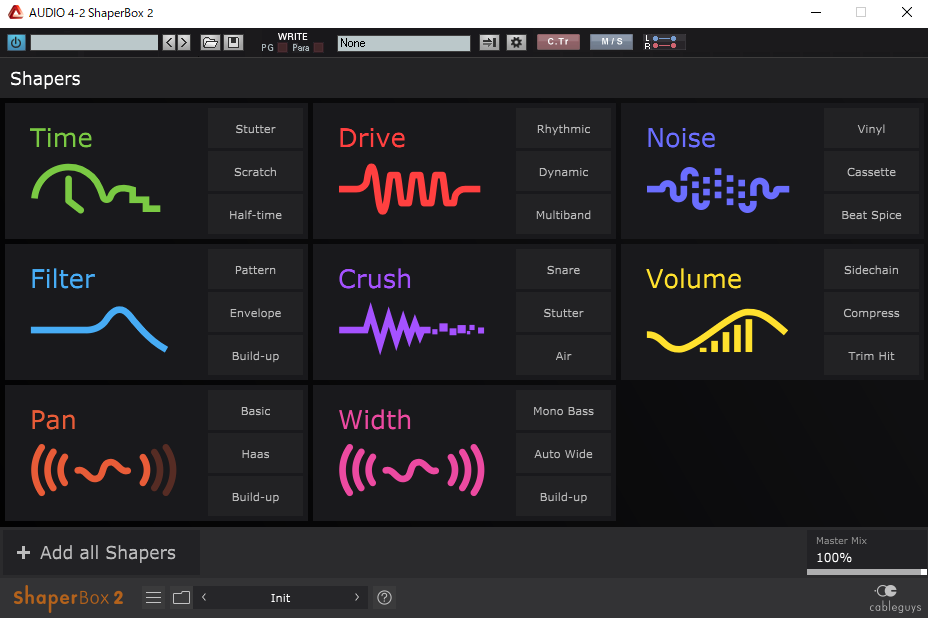Open settings with the gear icon

click(517, 43)
